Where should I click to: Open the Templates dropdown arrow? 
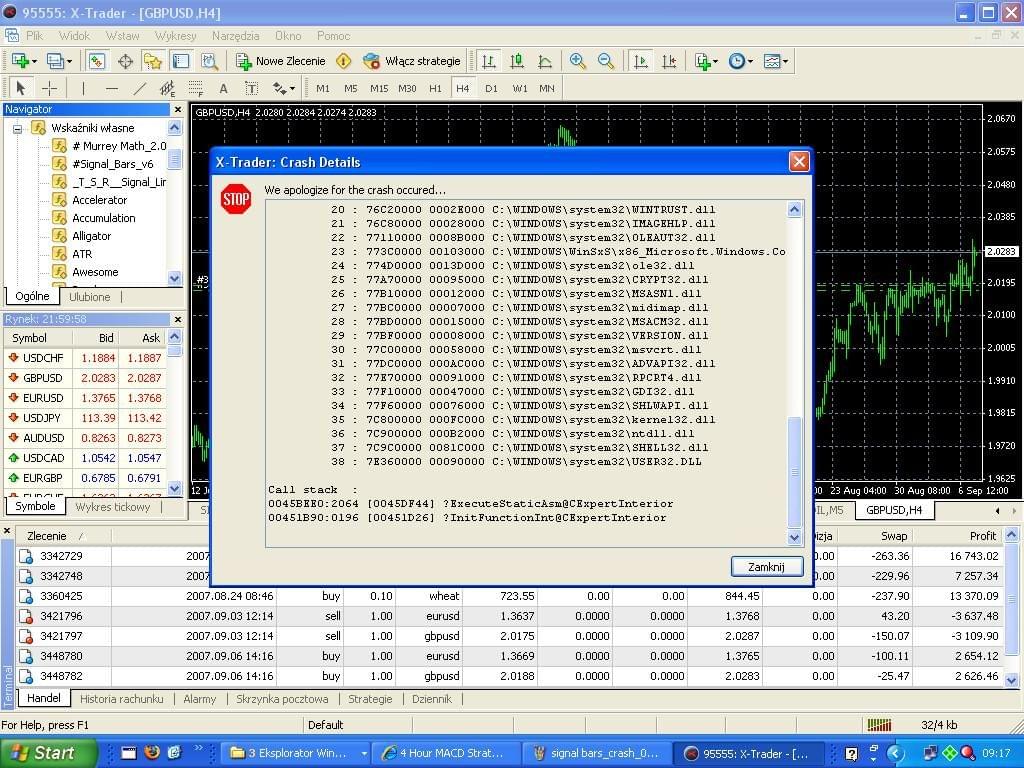[785, 62]
